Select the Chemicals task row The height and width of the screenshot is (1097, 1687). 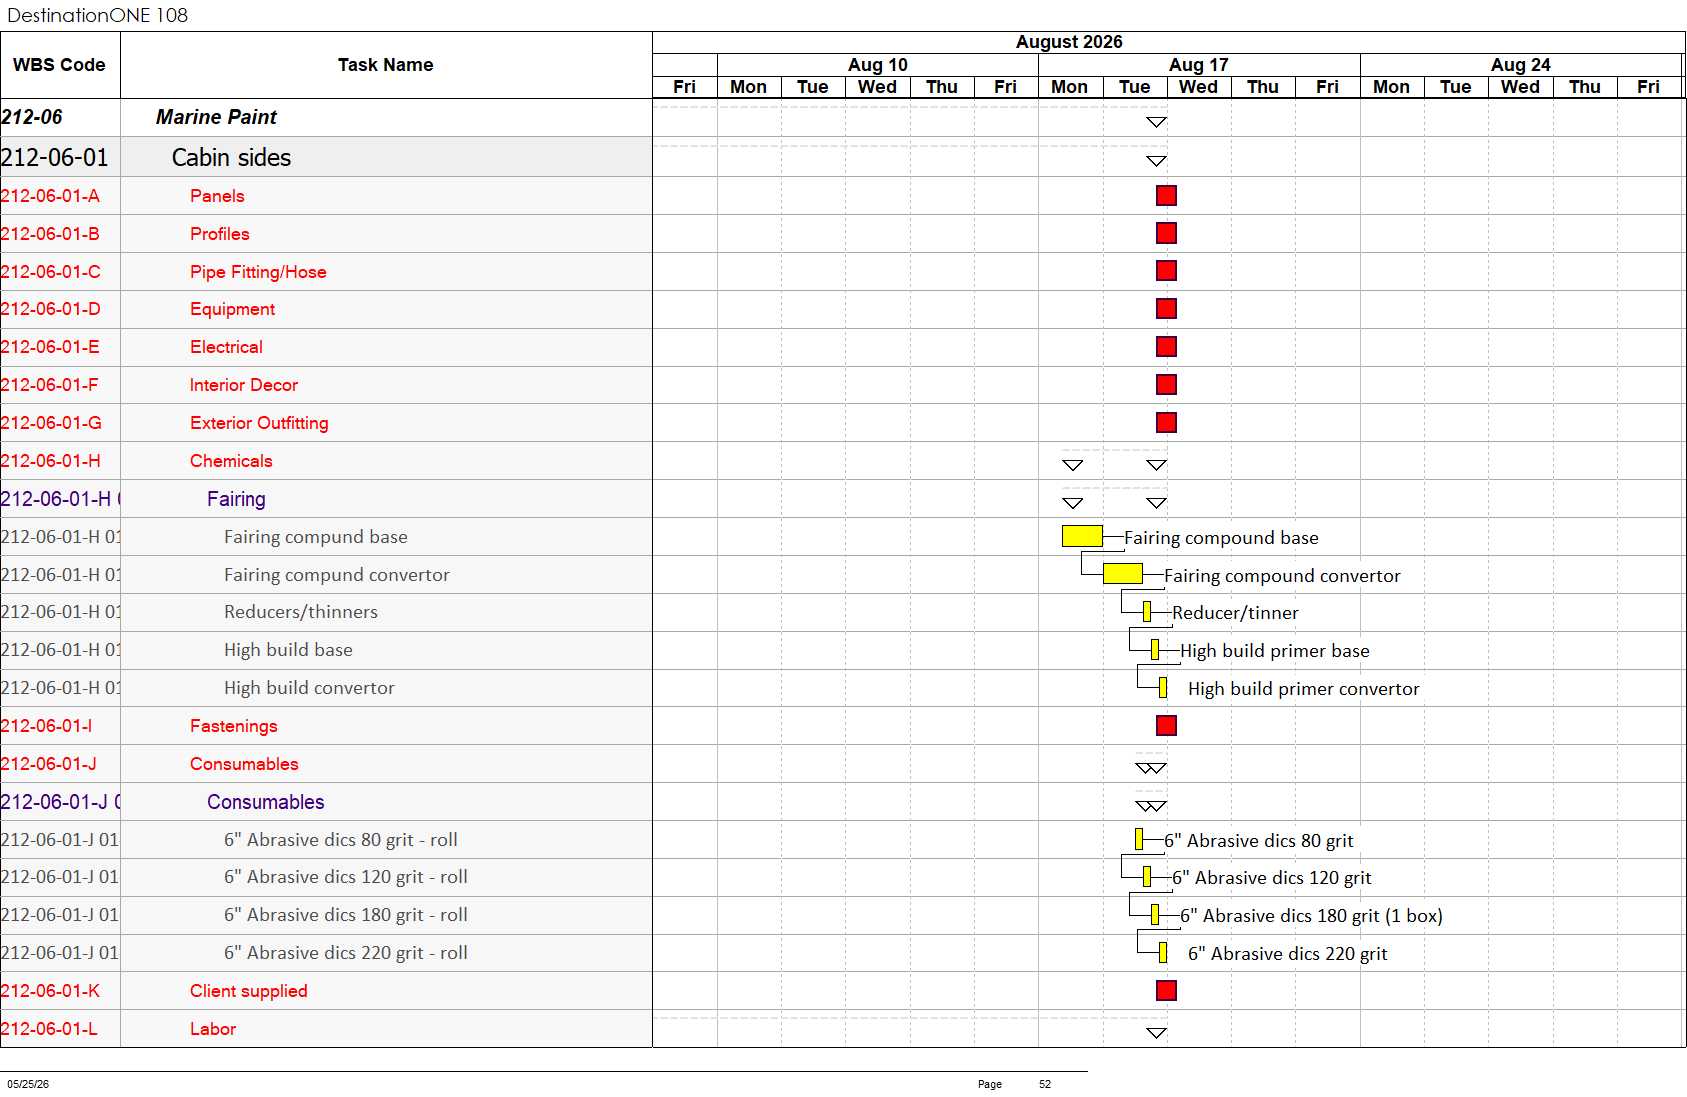pyautogui.click(x=326, y=461)
